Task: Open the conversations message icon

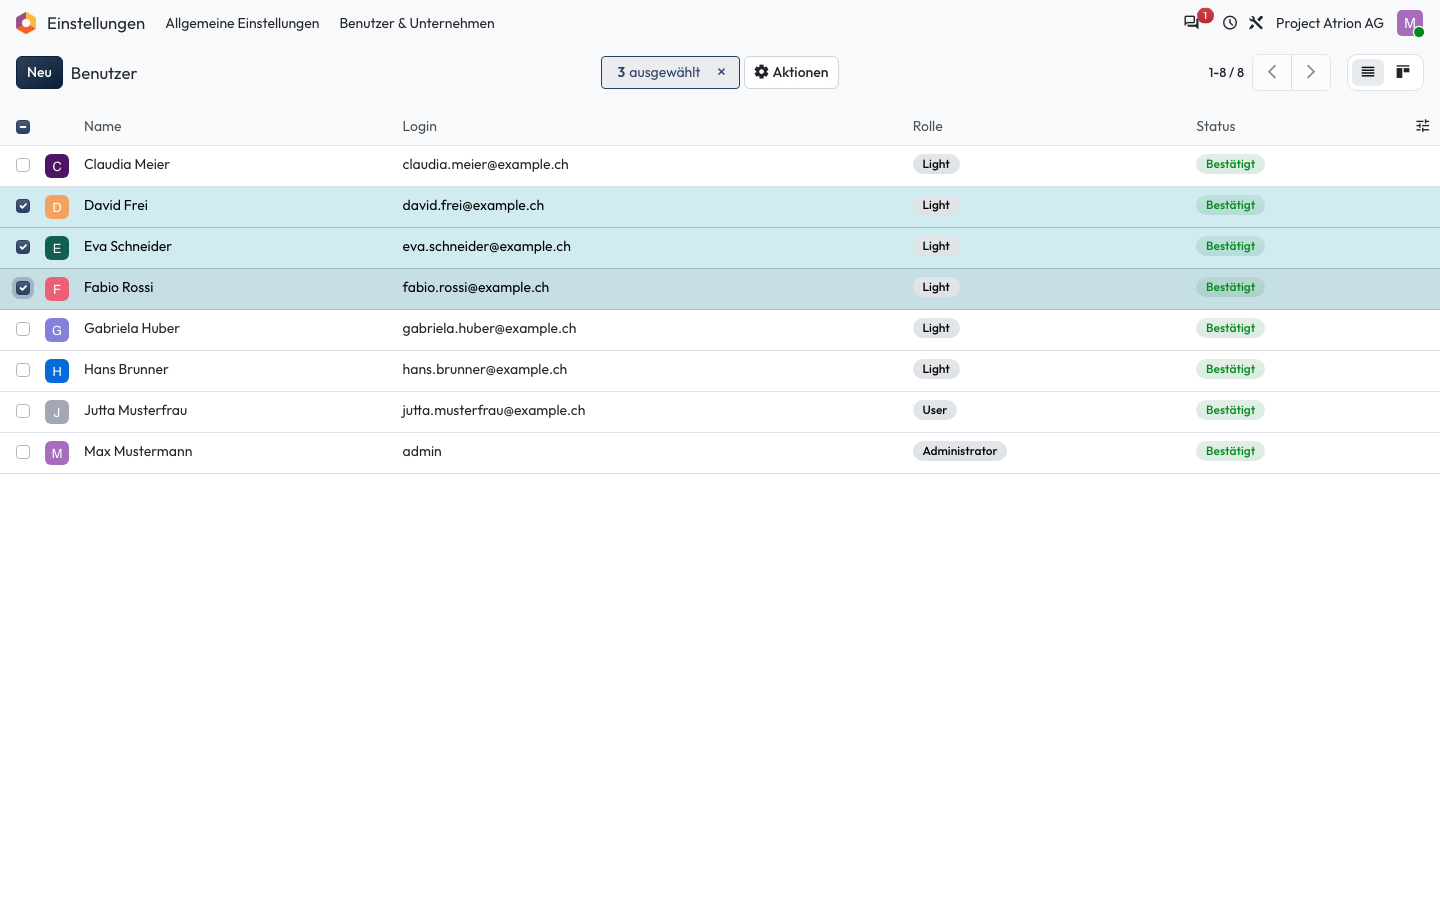Action: 1191,23
